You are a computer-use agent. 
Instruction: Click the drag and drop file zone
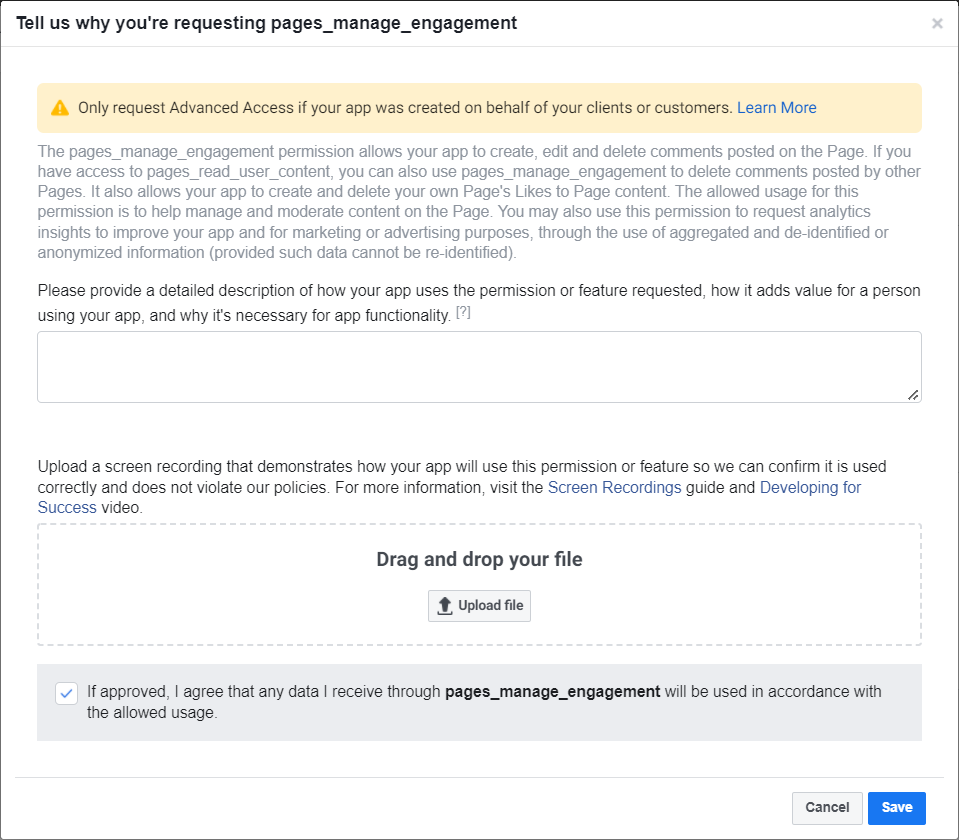[479, 582]
